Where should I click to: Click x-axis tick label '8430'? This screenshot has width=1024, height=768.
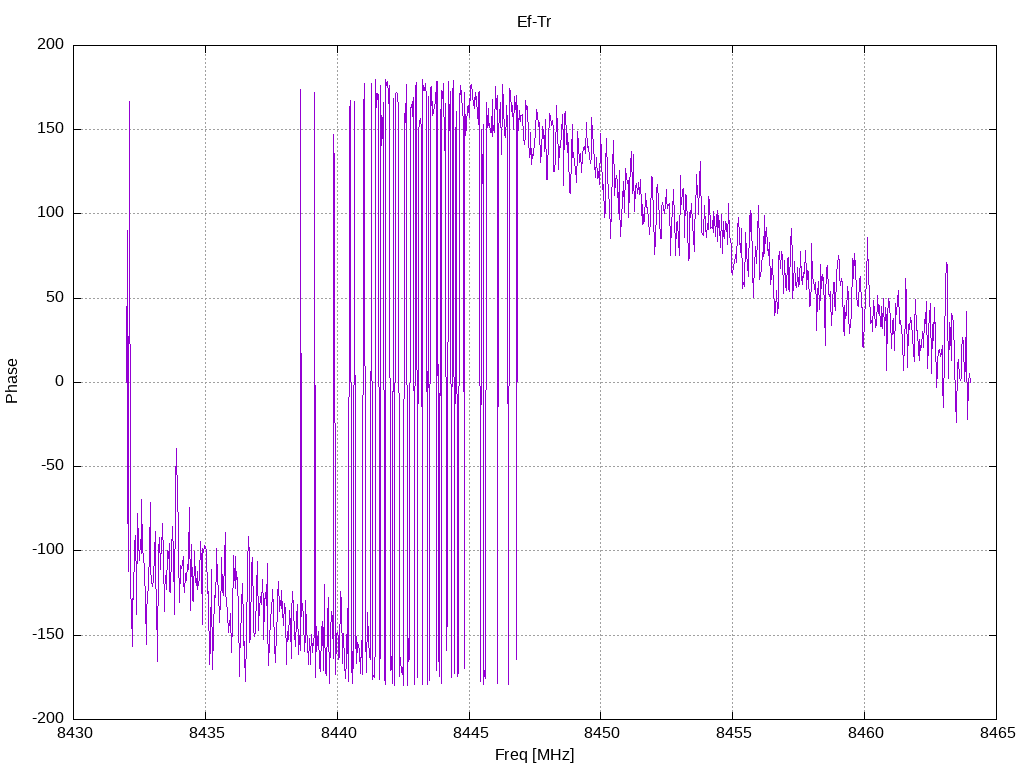point(75,733)
